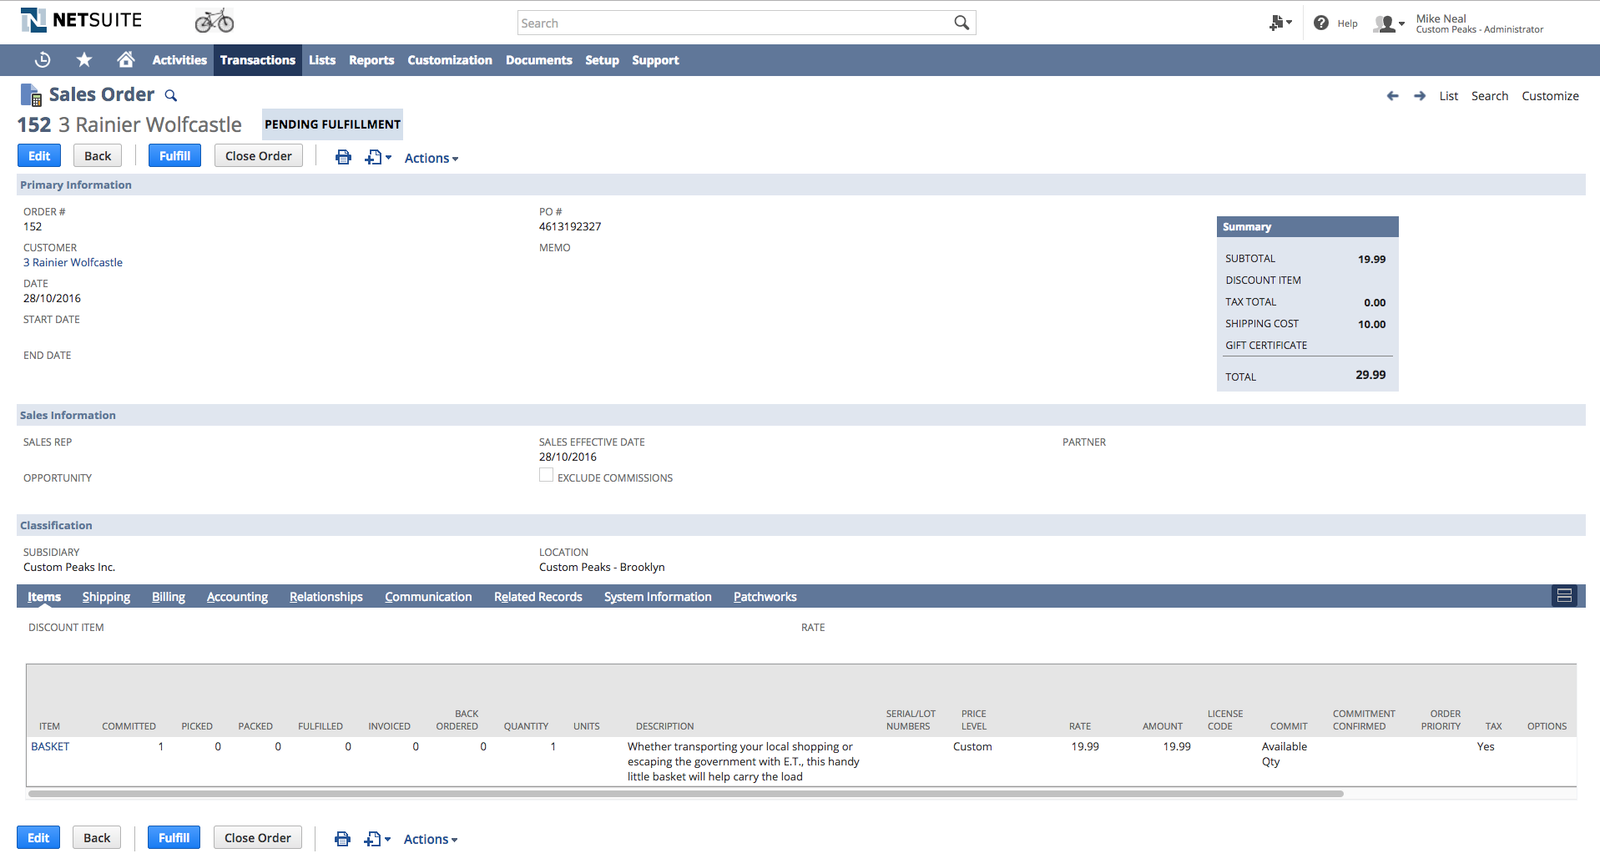The image size is (1600, 864).
Task: Open the Activities menu
Action: [x=179, y=60]
